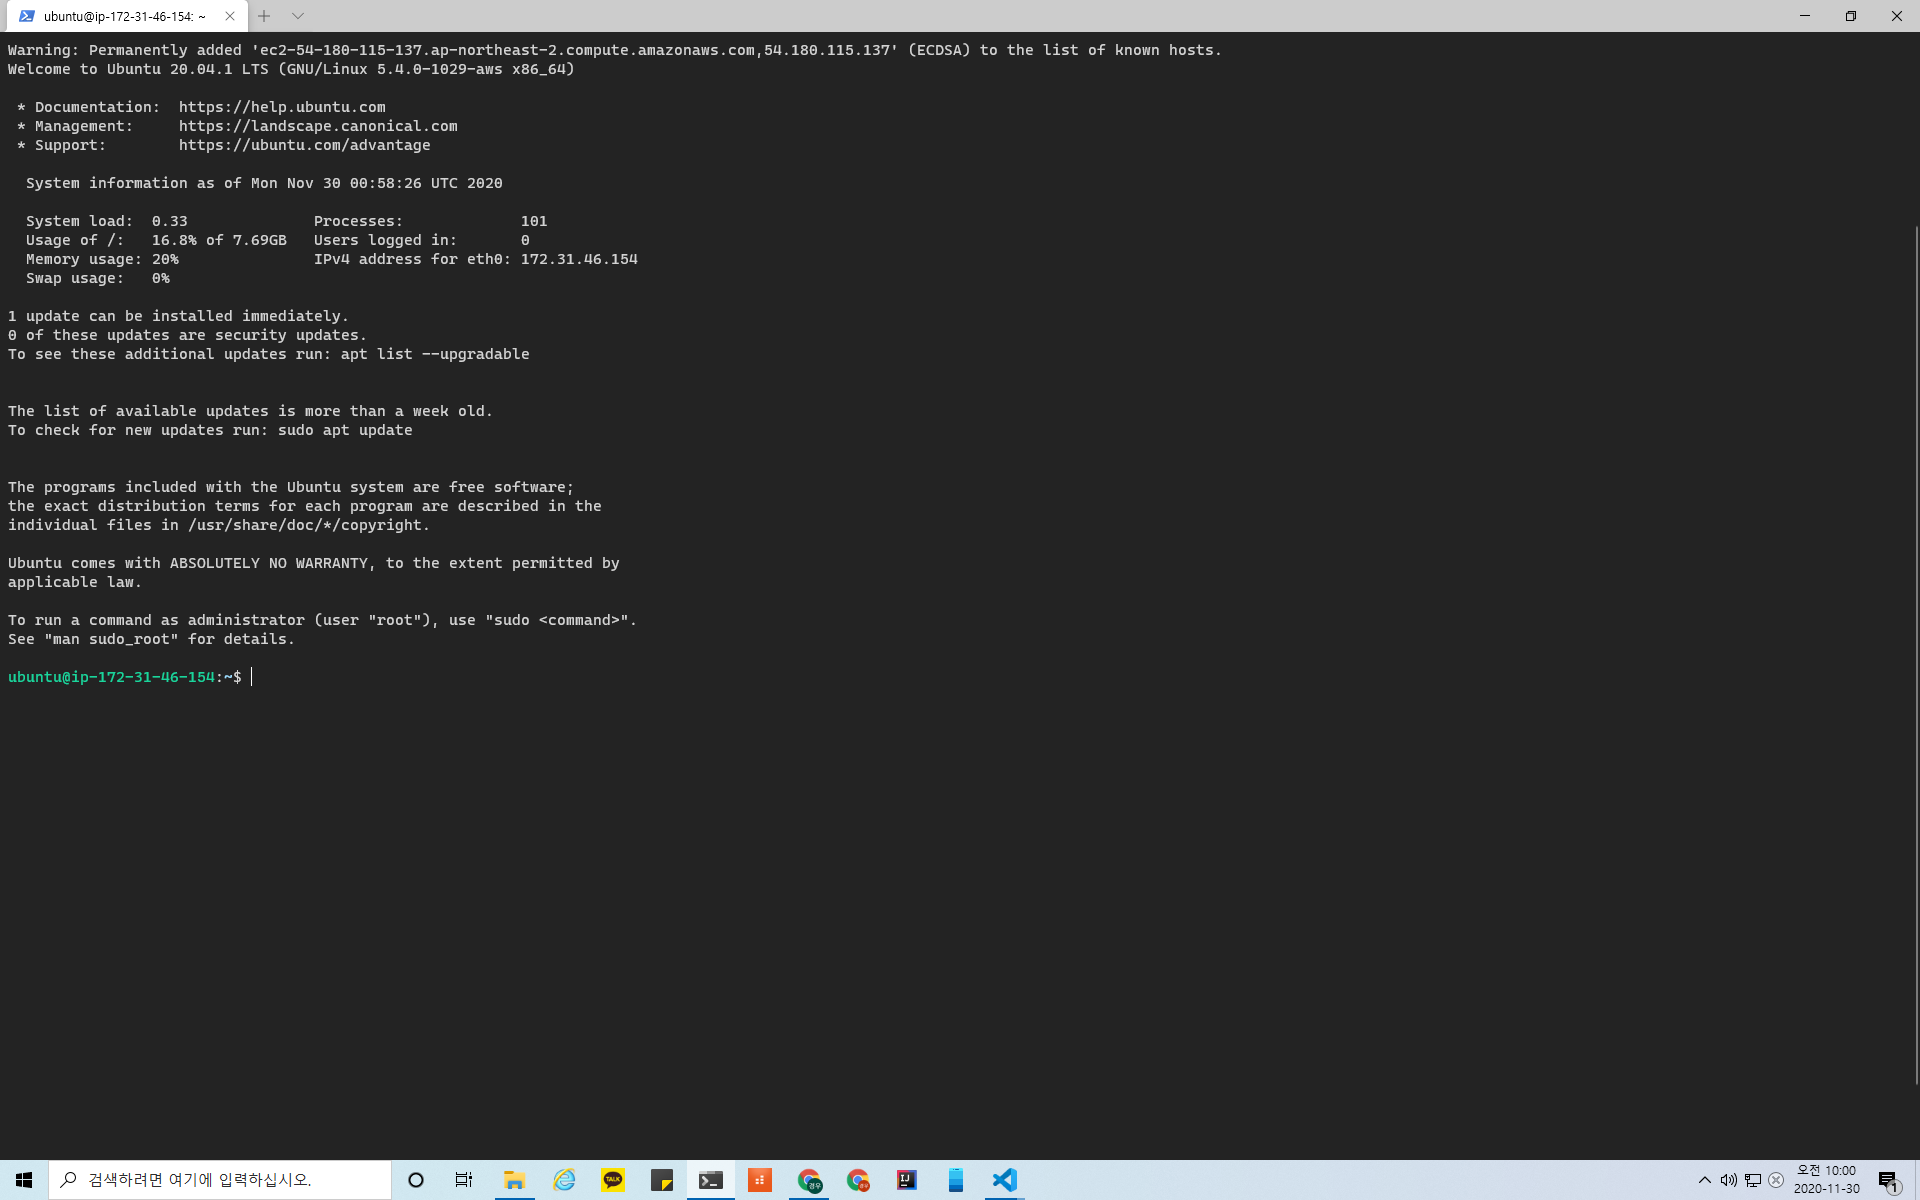The height and width of the screenshot is (1200, 1920).
Task: Open Windows Start menu
Action: tap(24, 1180)
